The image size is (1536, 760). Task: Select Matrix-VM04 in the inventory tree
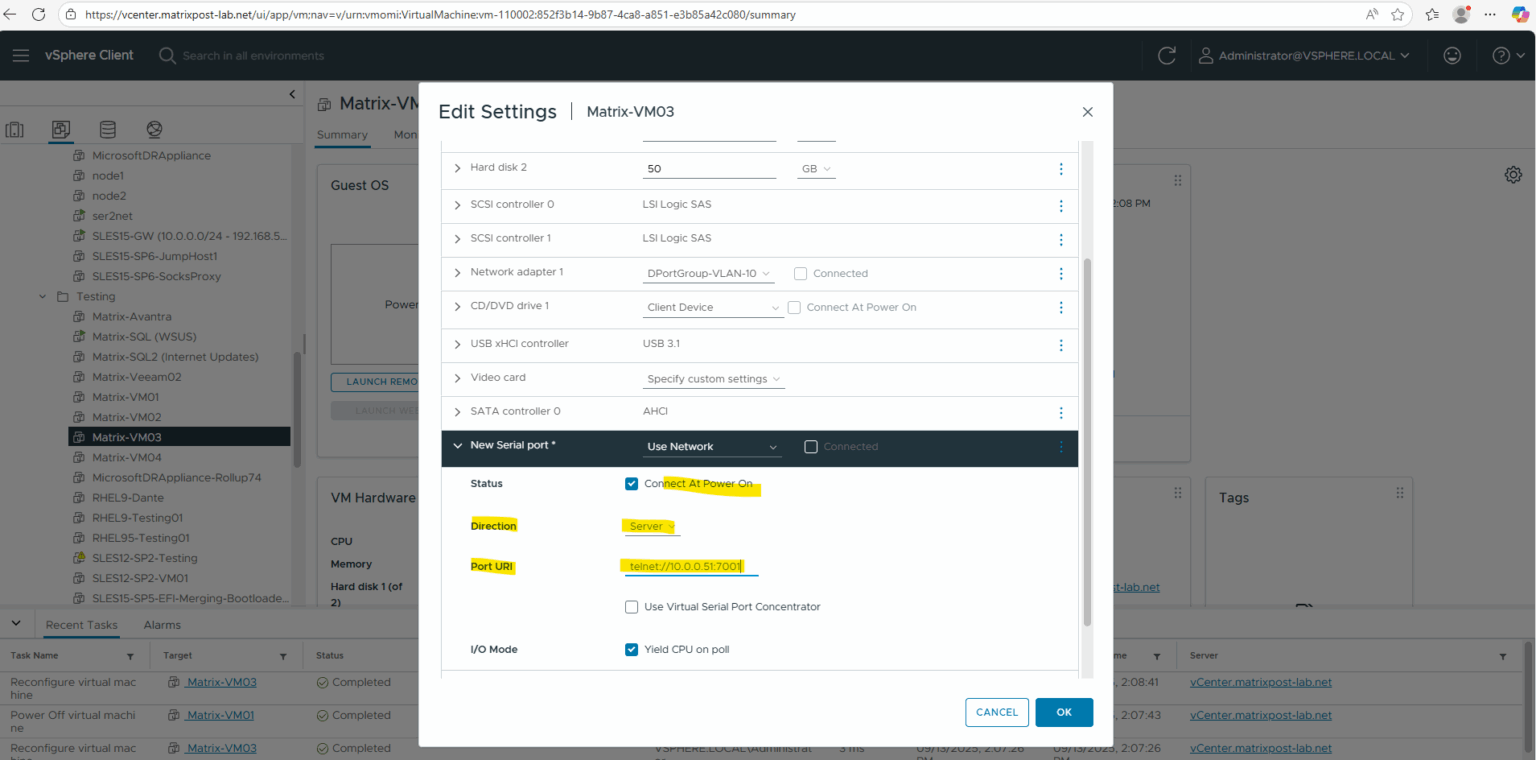pyautogui.click(x=127, y=457)
